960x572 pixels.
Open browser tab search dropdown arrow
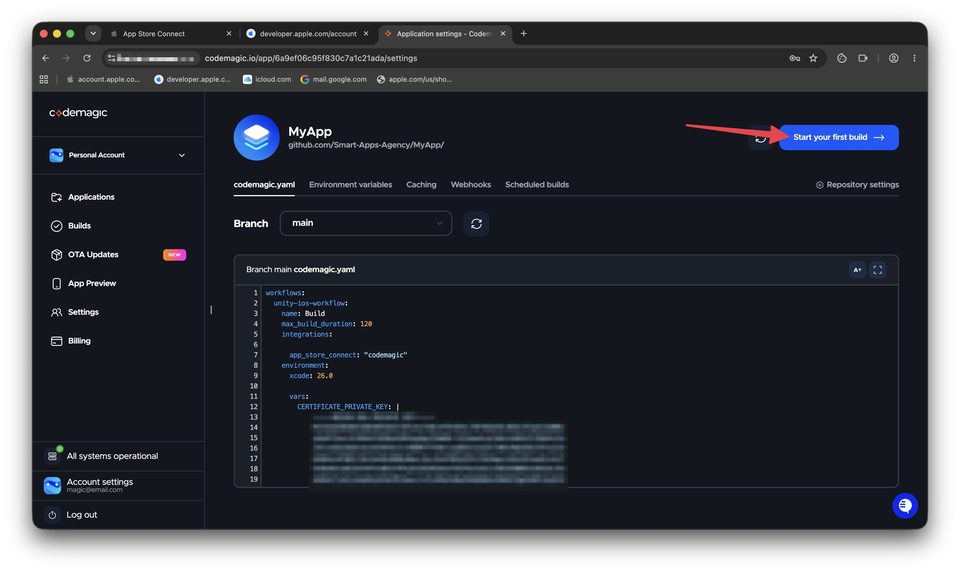[x=93, y=34]
